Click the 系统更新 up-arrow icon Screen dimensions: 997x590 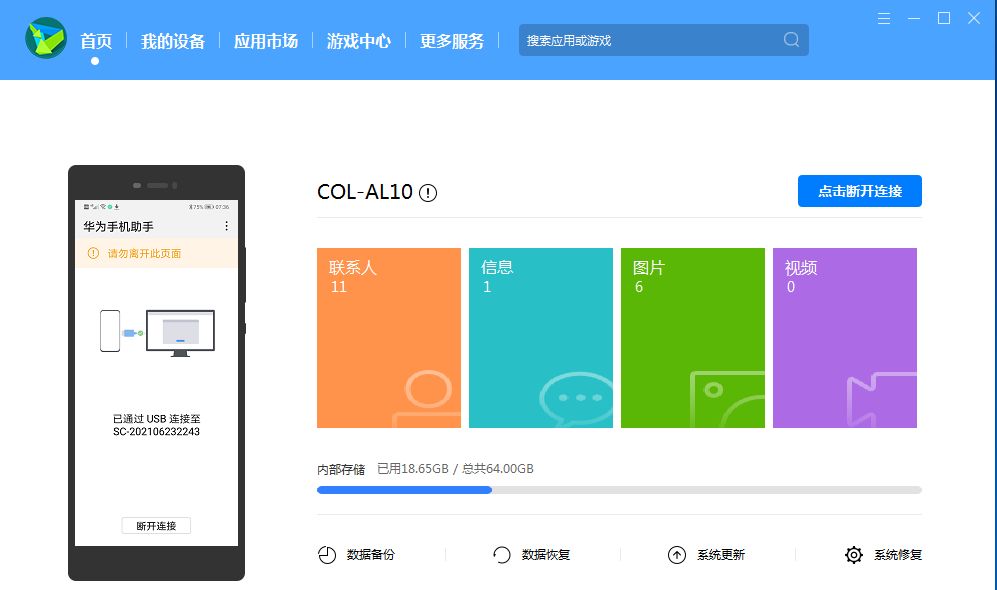(x=677, y=555)
